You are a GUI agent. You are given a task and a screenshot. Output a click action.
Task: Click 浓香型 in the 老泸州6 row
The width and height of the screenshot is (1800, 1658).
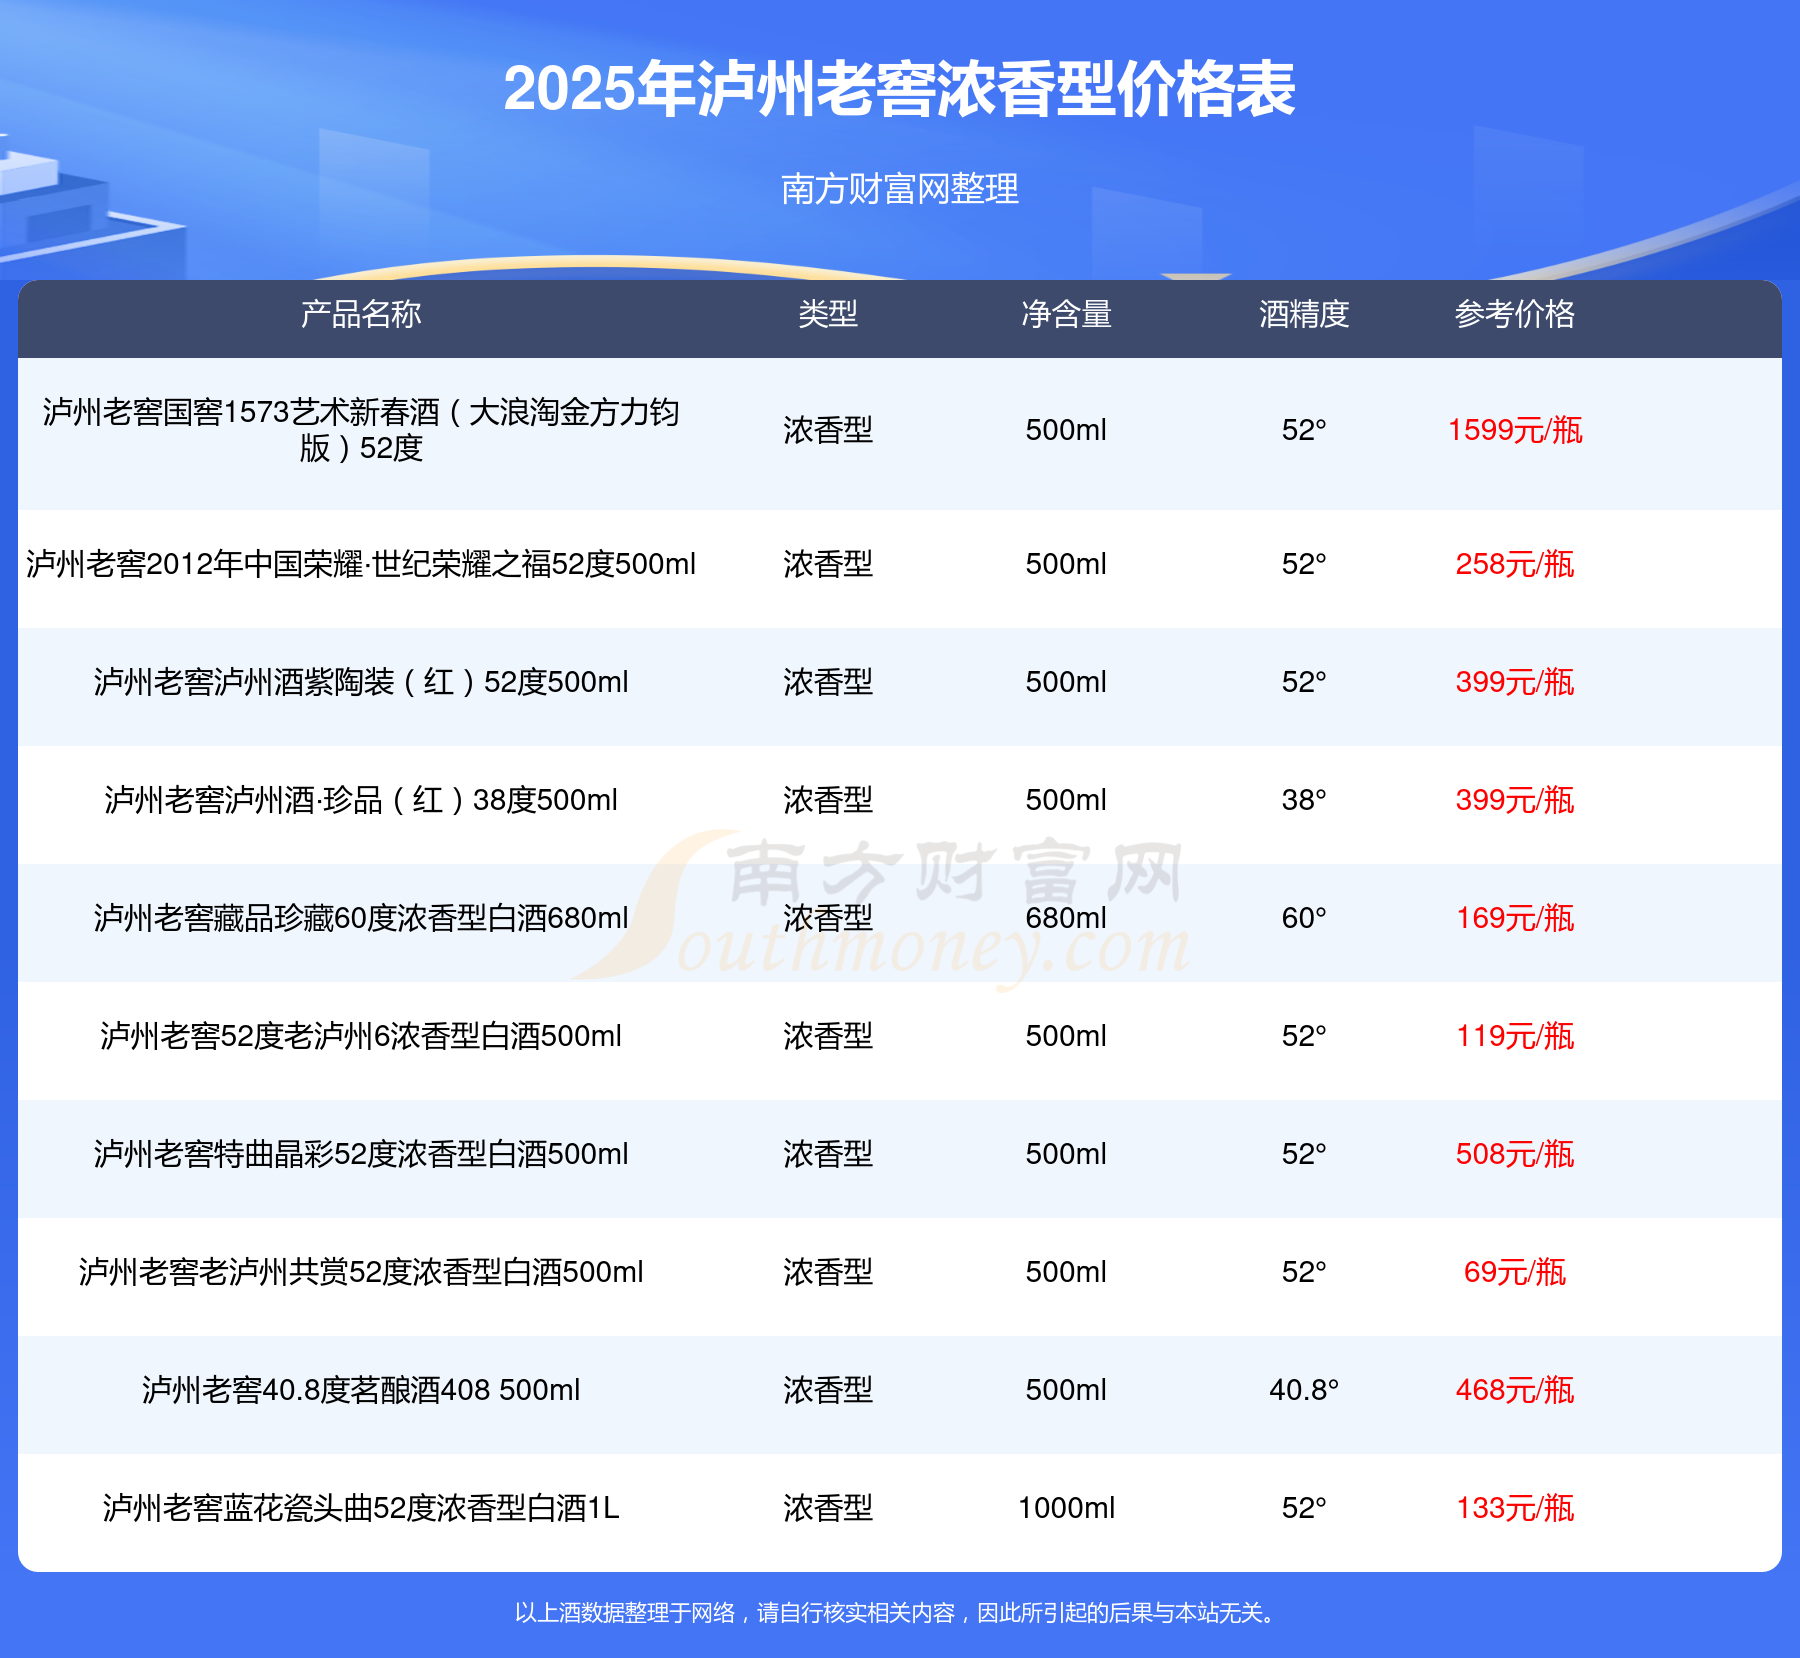[828, 1036]
